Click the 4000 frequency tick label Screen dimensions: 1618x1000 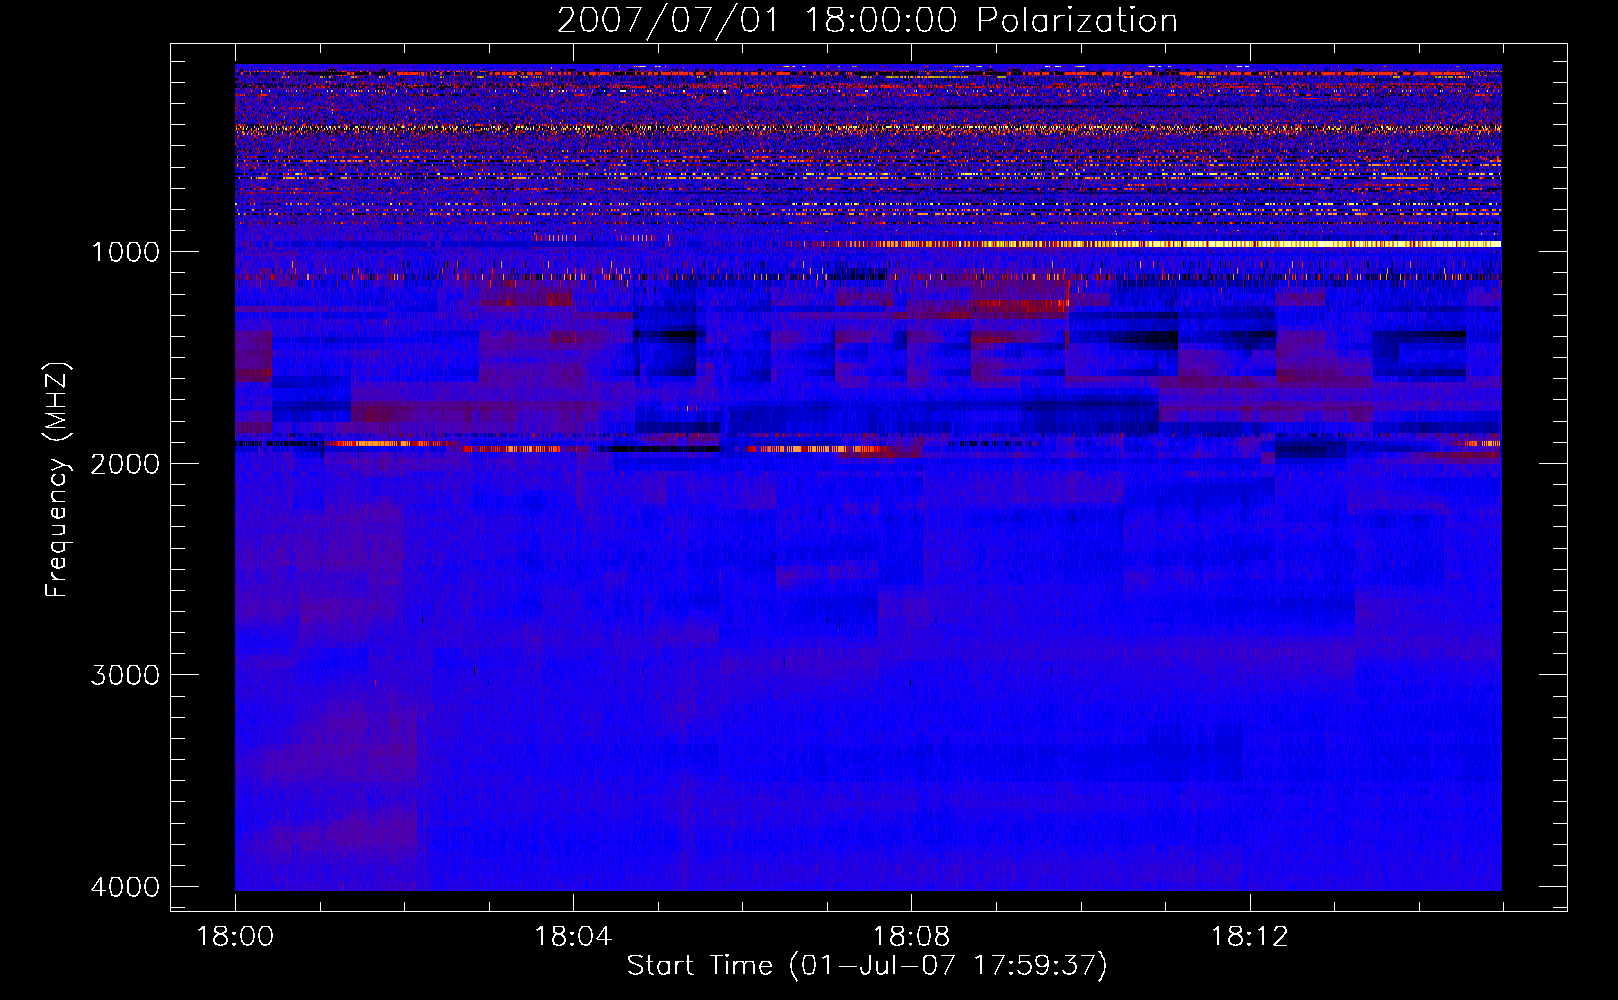[x=125, y=887]
